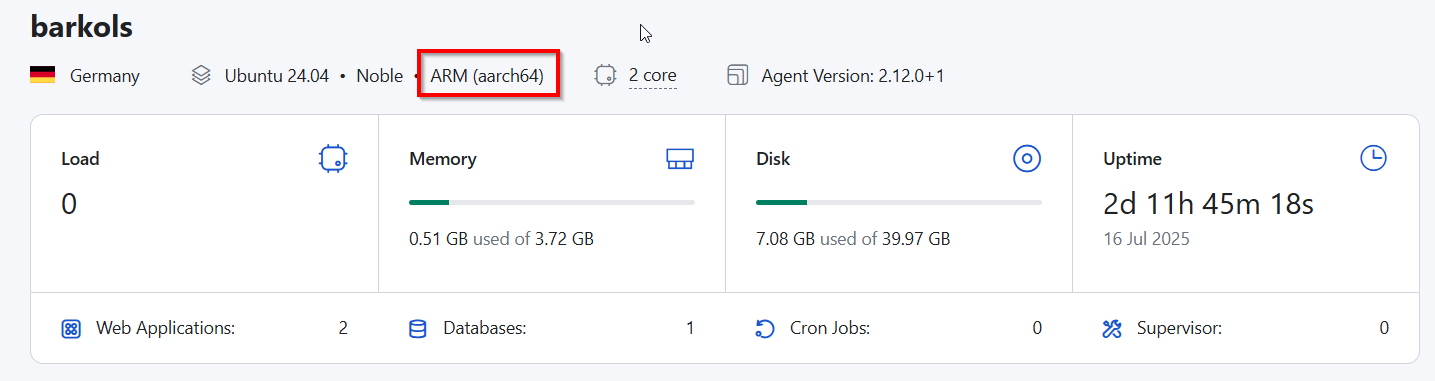Viewport: 1435px width, 381px height.
Task: Select the ARM (aarch64) architecture label
Action: [x=487, y=76]
